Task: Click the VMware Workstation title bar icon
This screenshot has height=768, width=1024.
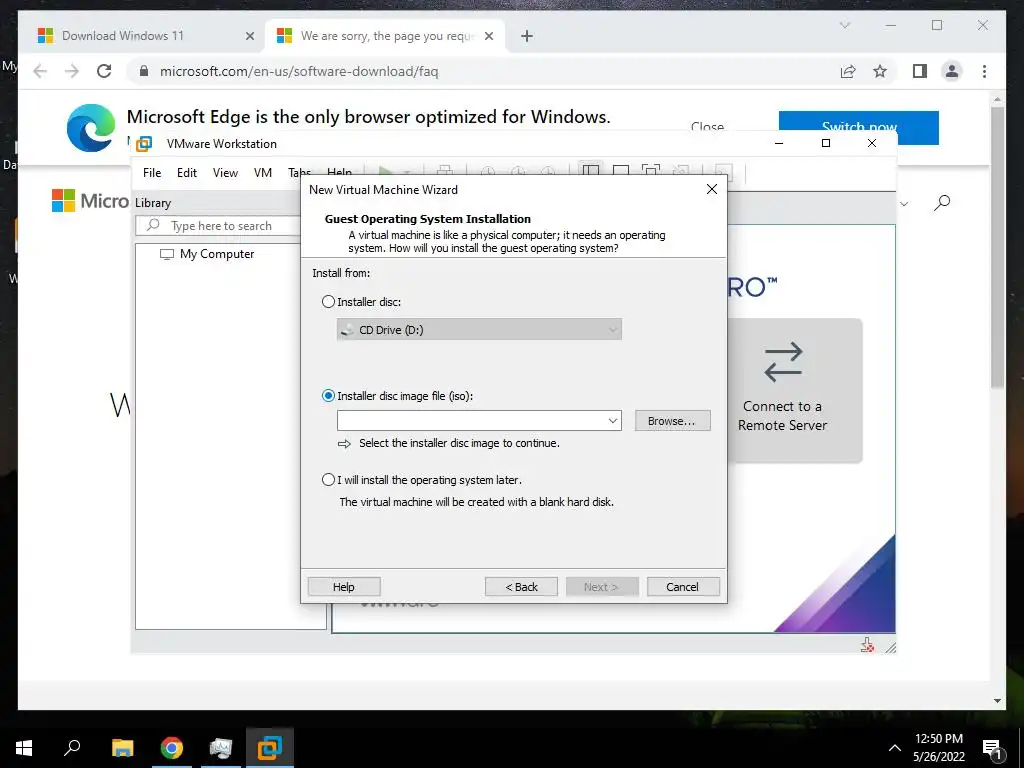Action: [x=144, y=144]
